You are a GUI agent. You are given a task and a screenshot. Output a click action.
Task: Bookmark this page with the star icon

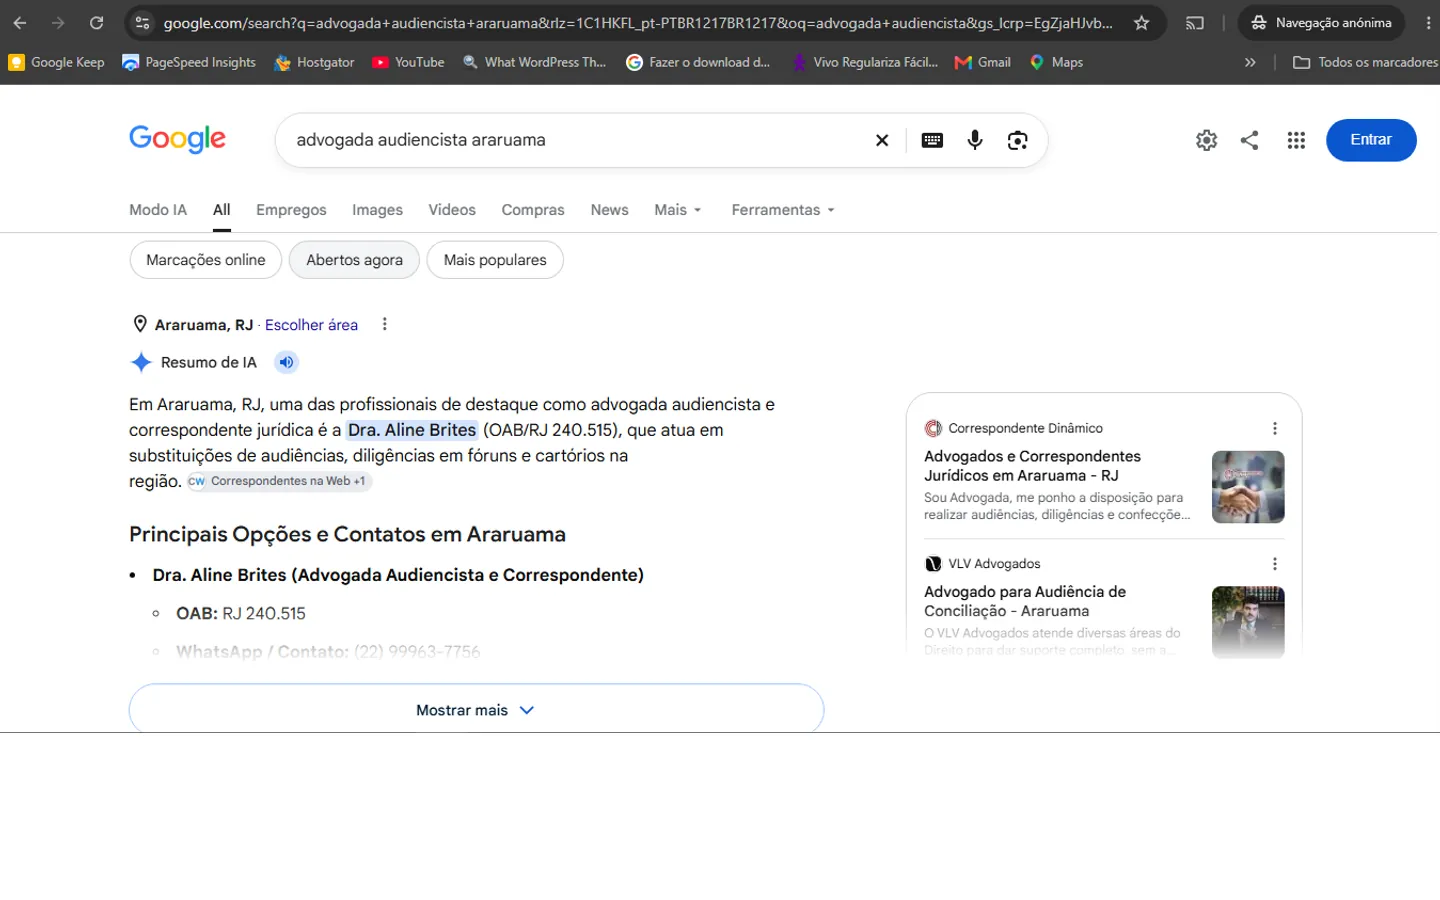[x=1141, y=23]
